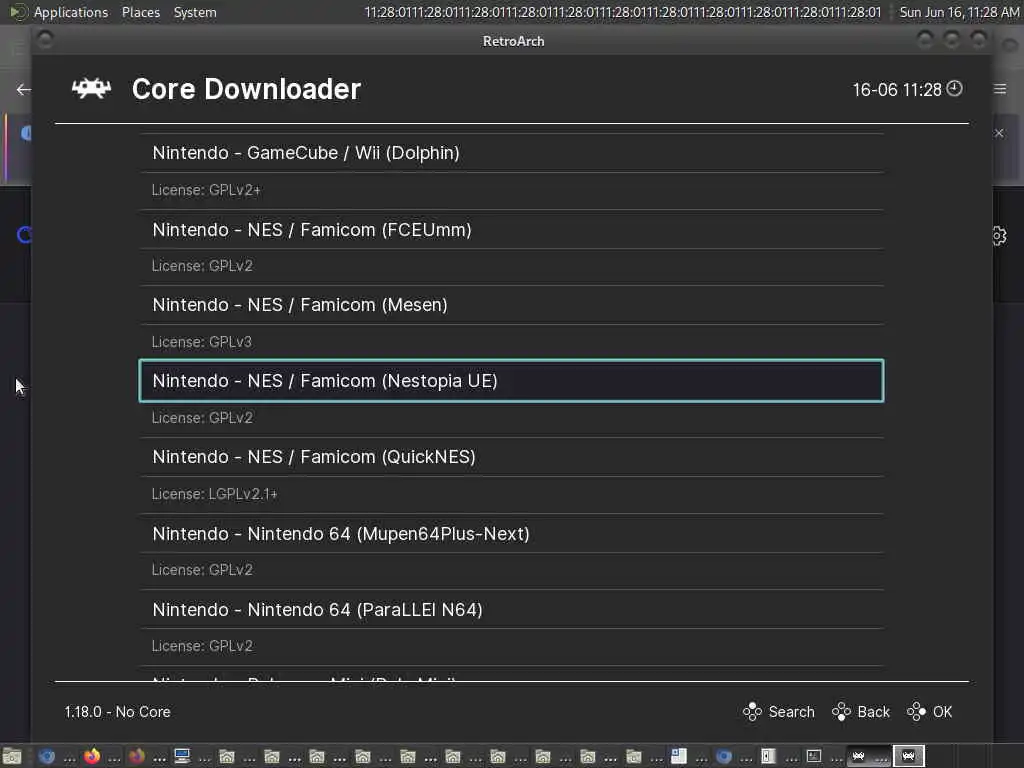Click the RetroArch invader logo in the header
The height and width of the screenshot is (768, 1024).
tap(91, 88)
